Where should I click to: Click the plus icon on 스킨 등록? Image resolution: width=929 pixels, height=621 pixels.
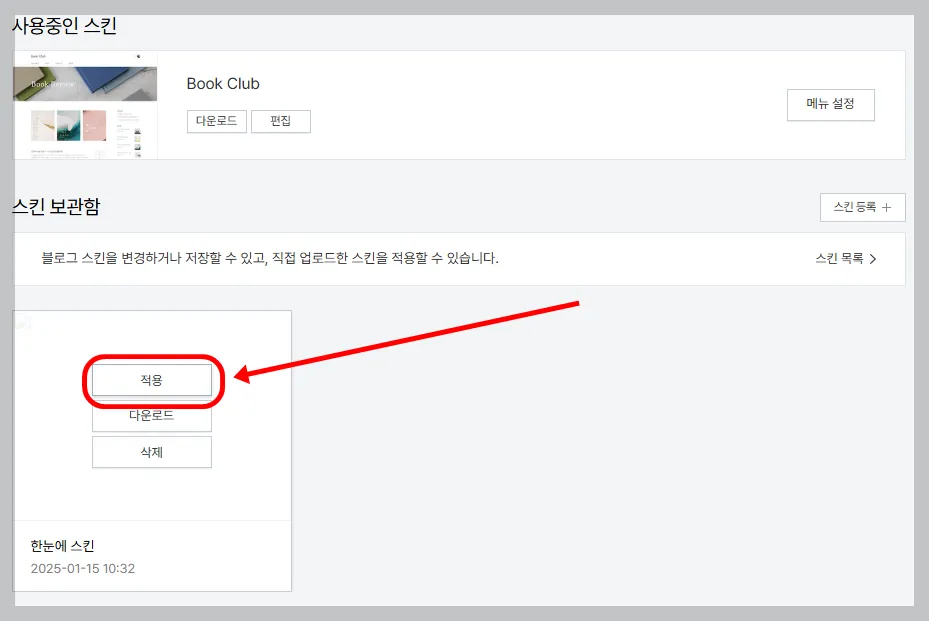click(886, 208)
